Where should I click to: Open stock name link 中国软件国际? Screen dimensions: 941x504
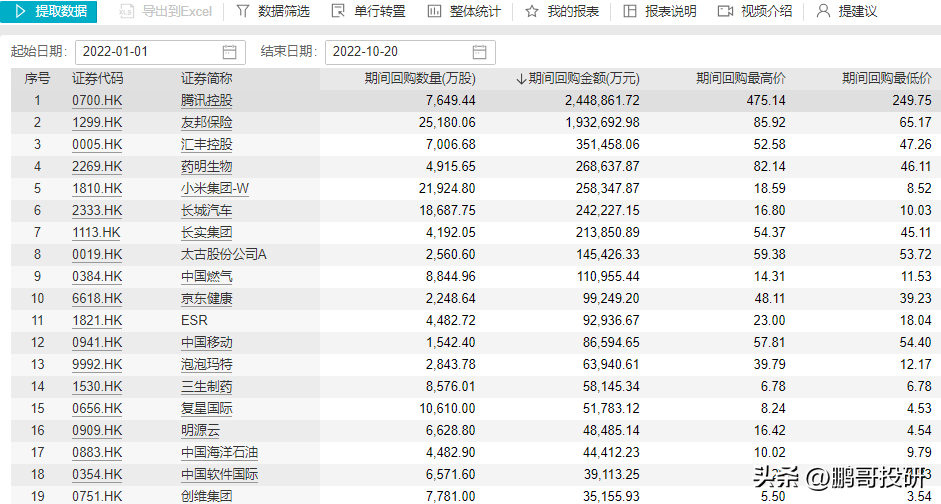point(220,475)
